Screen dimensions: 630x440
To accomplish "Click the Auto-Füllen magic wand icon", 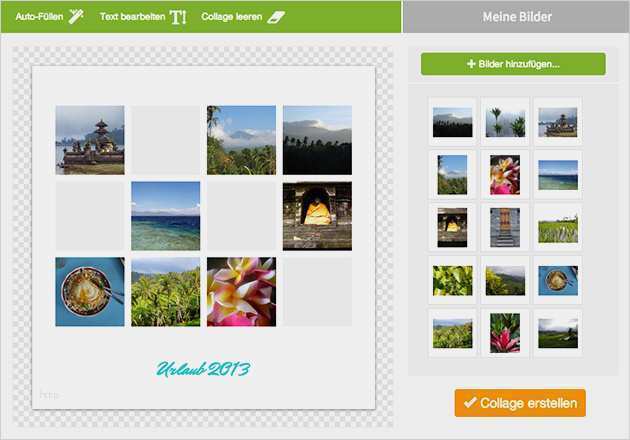I will (76, 16).
